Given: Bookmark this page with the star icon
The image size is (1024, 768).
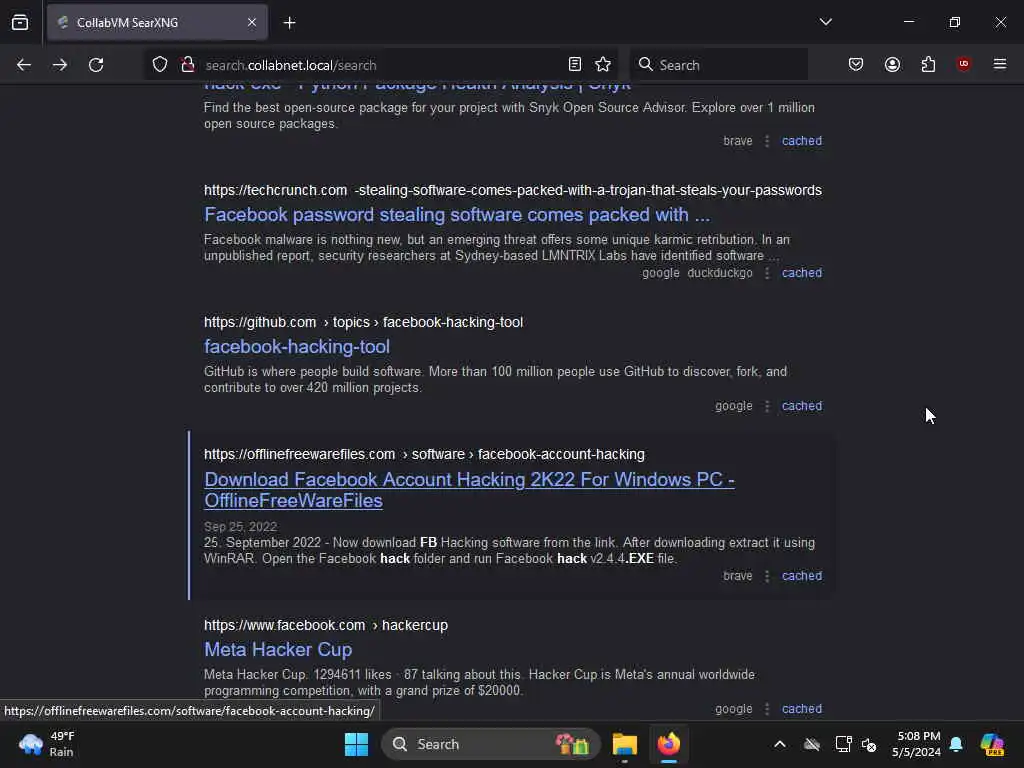Looking at the screenshot, I should pos(603,64).
